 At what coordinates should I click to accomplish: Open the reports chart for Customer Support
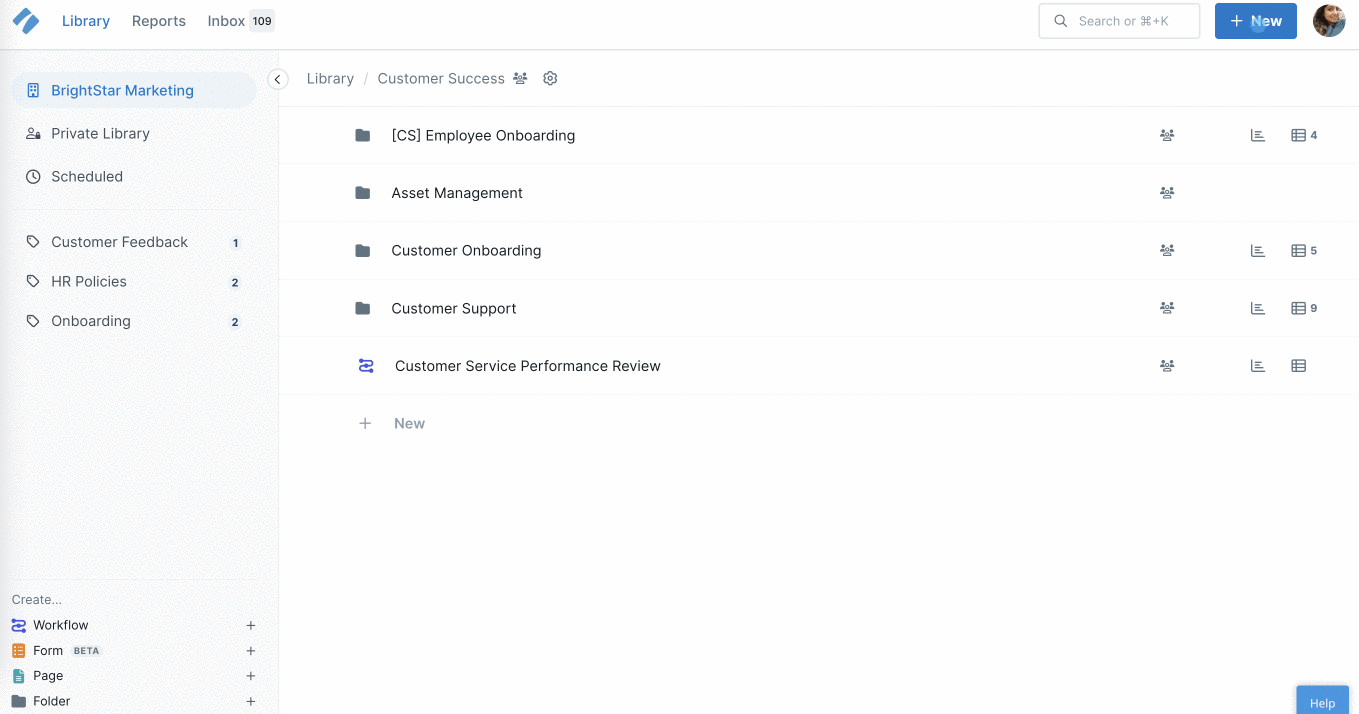tap(1258, 308)
